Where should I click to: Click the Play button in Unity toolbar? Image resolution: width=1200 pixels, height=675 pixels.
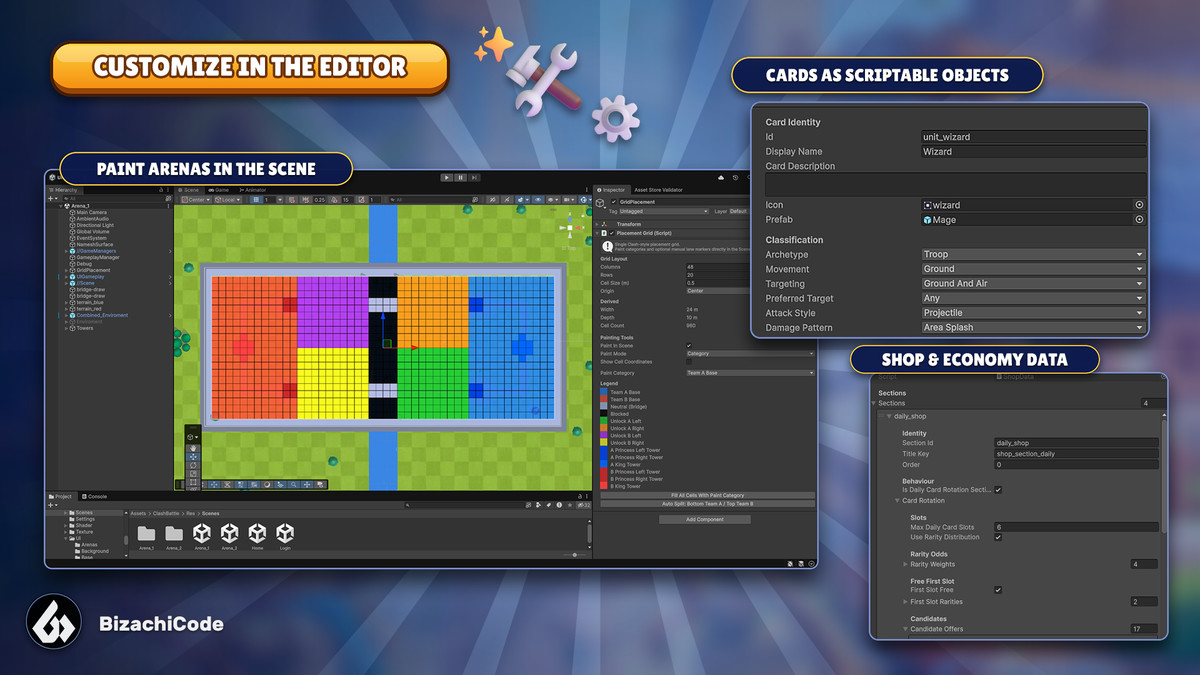click(x=447, y=177)
